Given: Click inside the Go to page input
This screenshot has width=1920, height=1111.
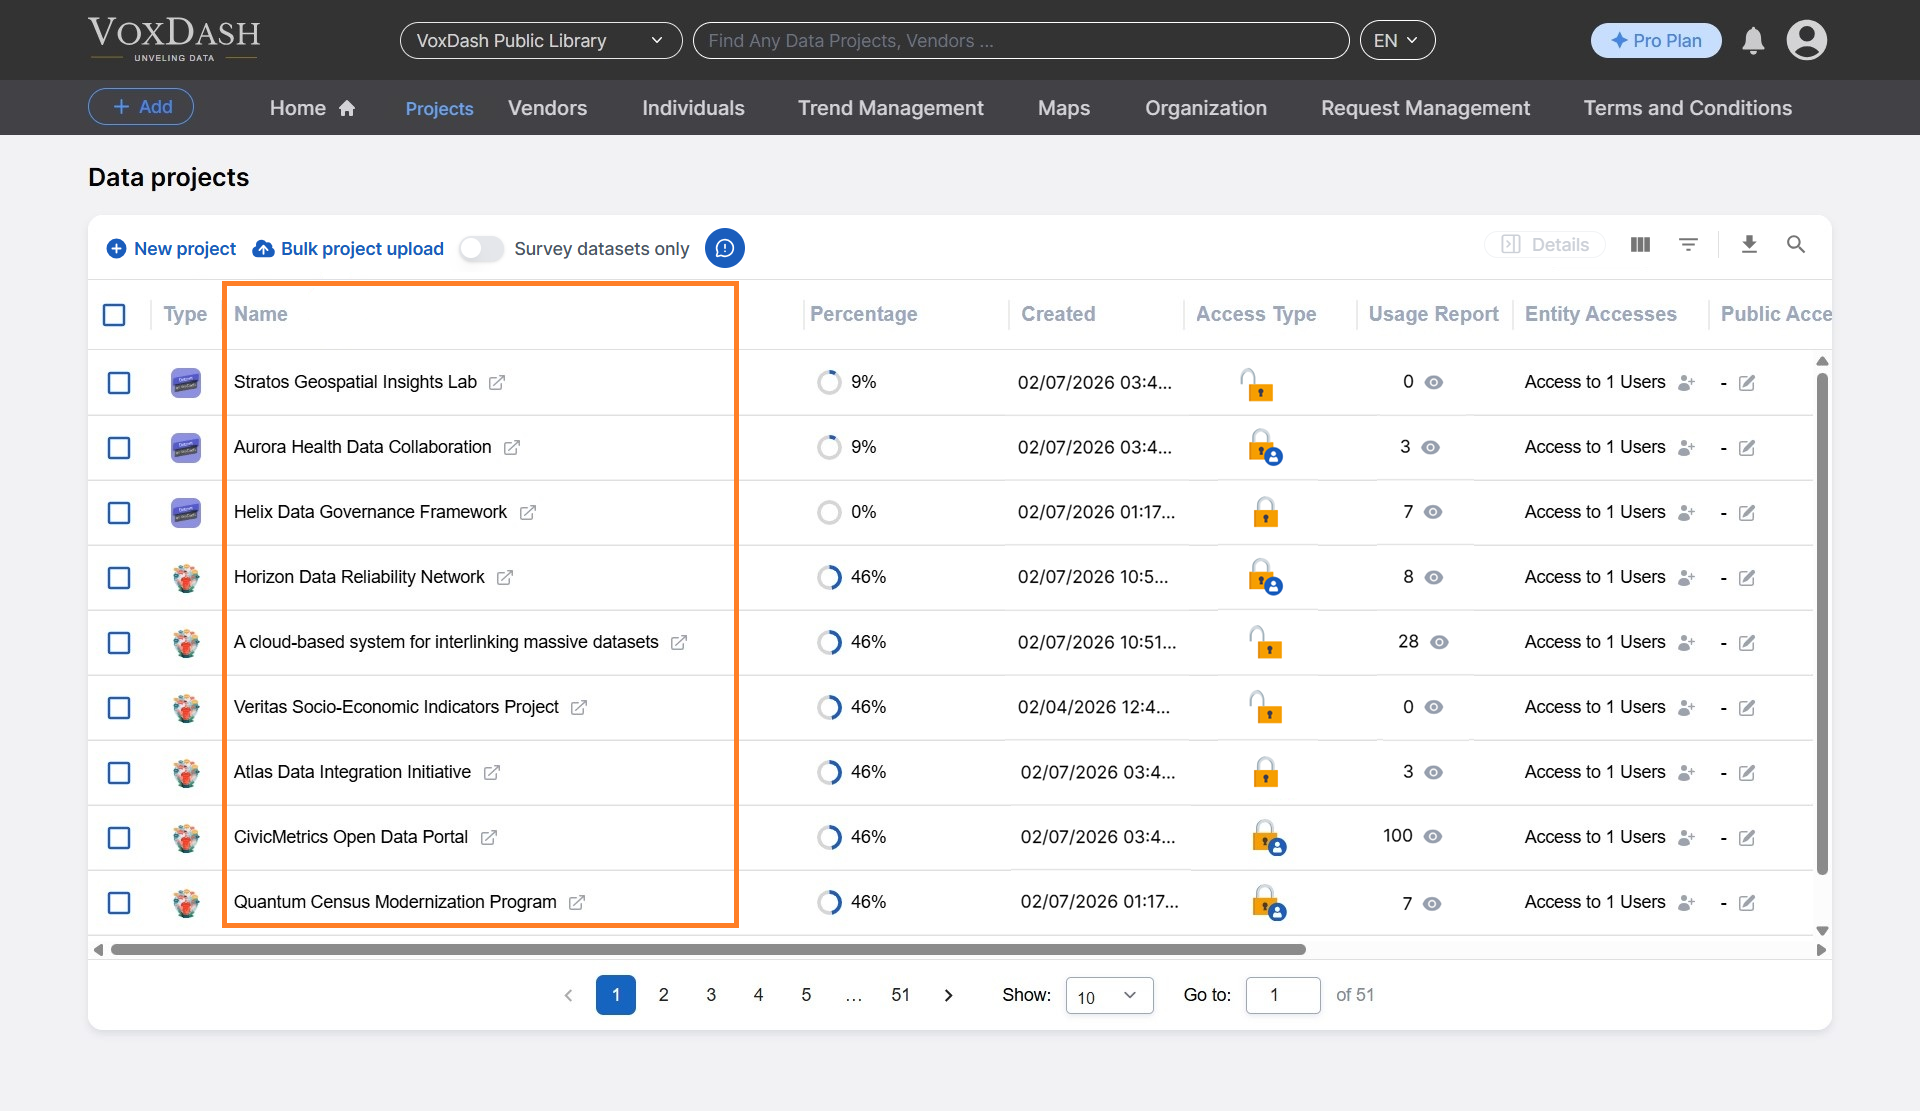Looking at the screenshot, I should coord(1283,995).
